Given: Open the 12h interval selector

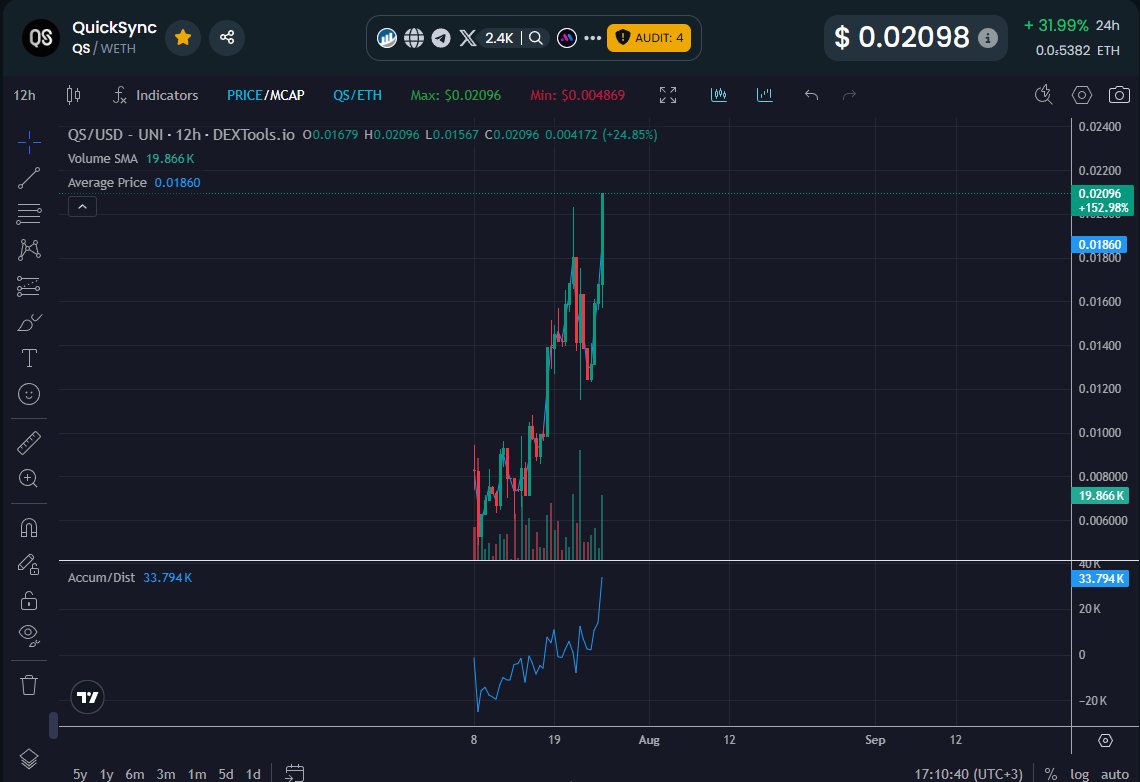Looking at the screenshot, I should [25, 95].
